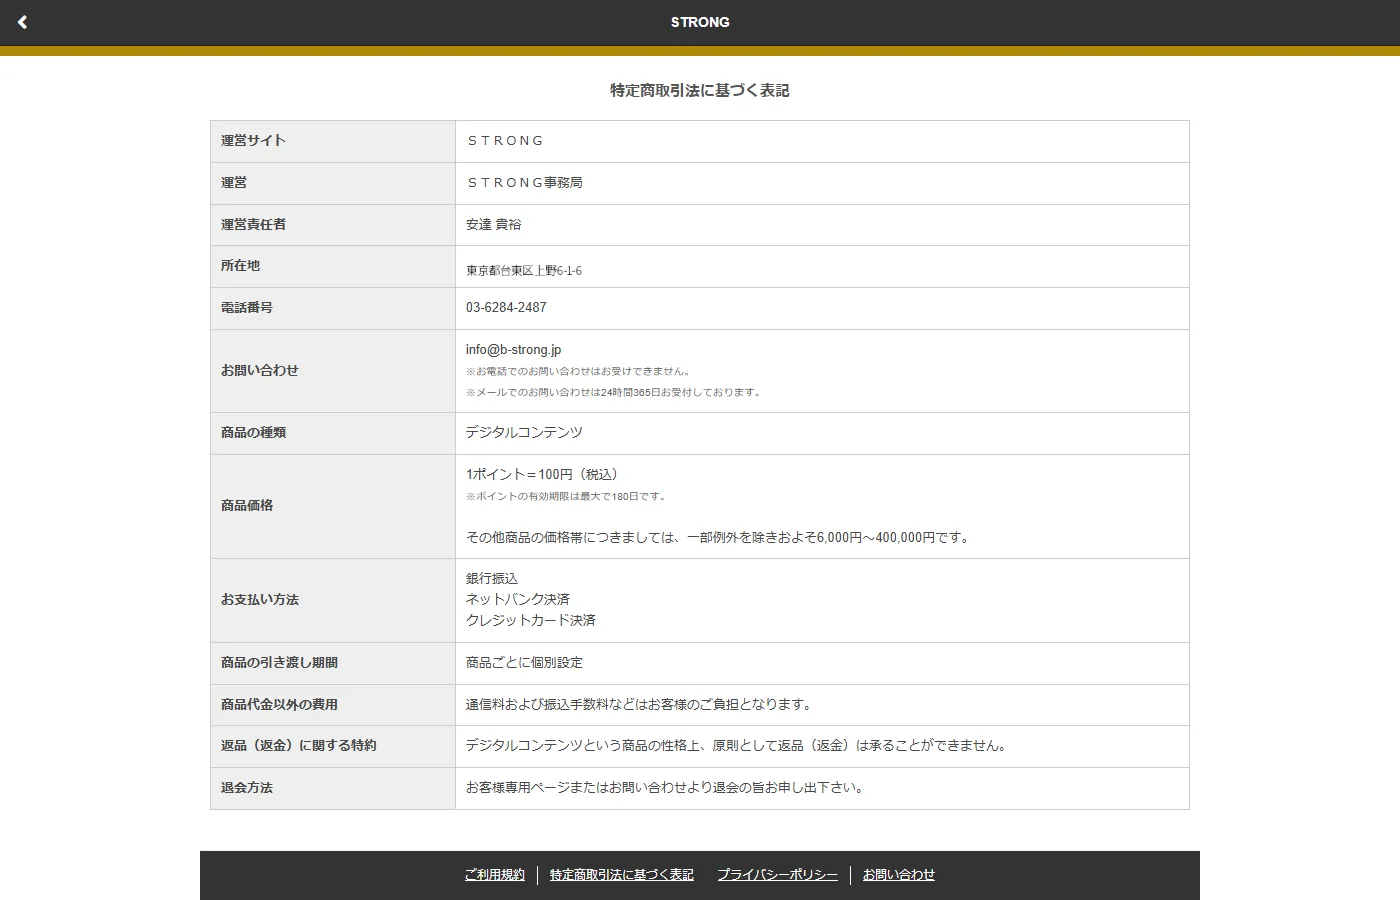Click the 銀行振込 payment method
This screenshot has height=900, width=1400.
click(x=492, y=579)
